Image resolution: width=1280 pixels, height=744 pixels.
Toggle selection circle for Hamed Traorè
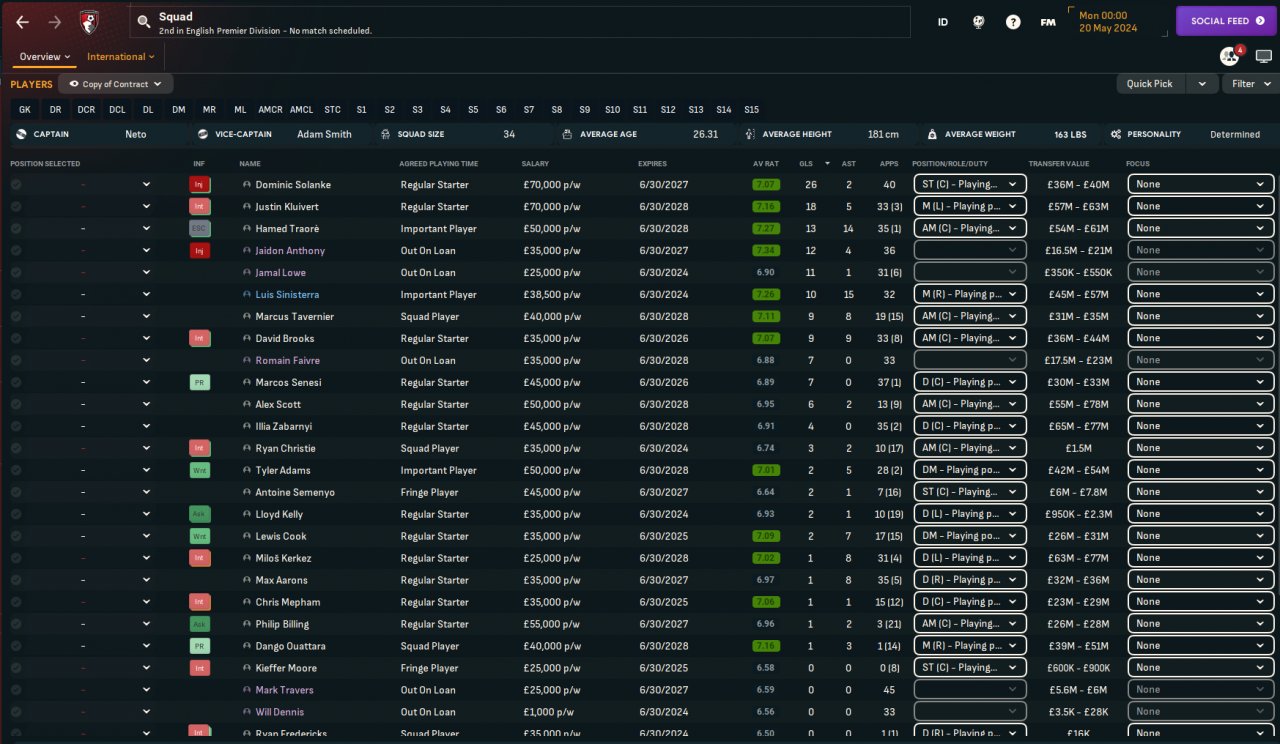[x=16, y=229]
